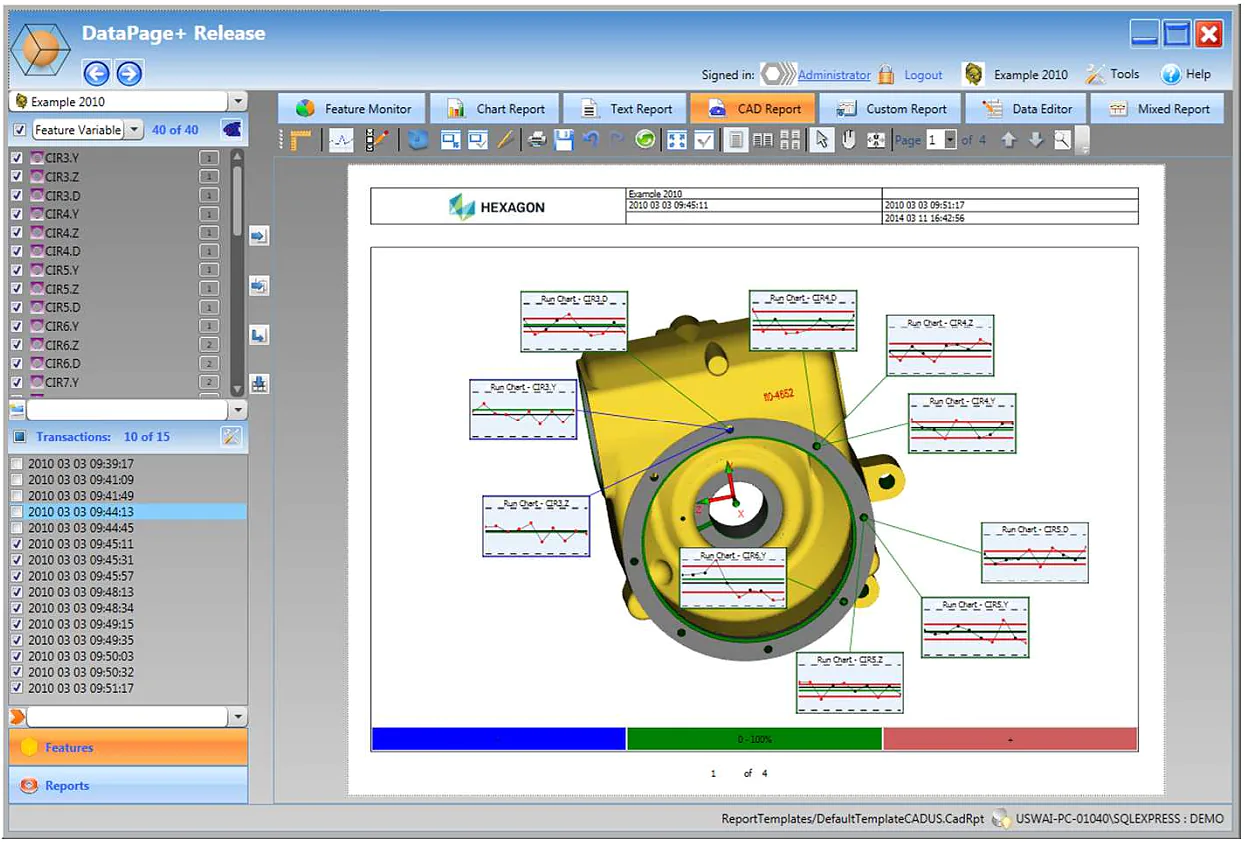
Task: Open the Text Report tab
Action: tap(625, 109)
